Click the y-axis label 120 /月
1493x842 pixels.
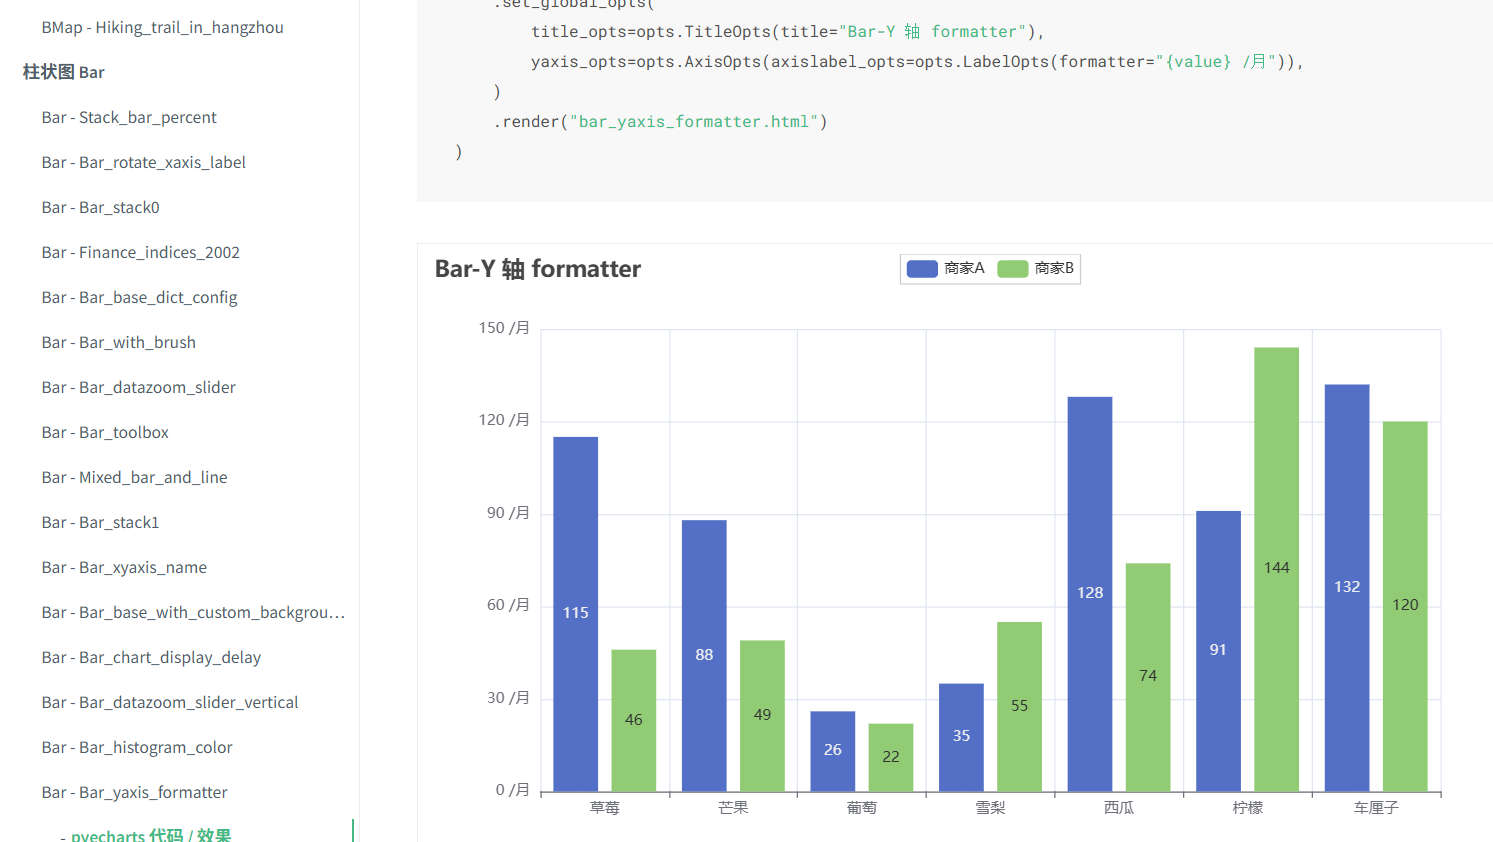[x=504, y=420]
